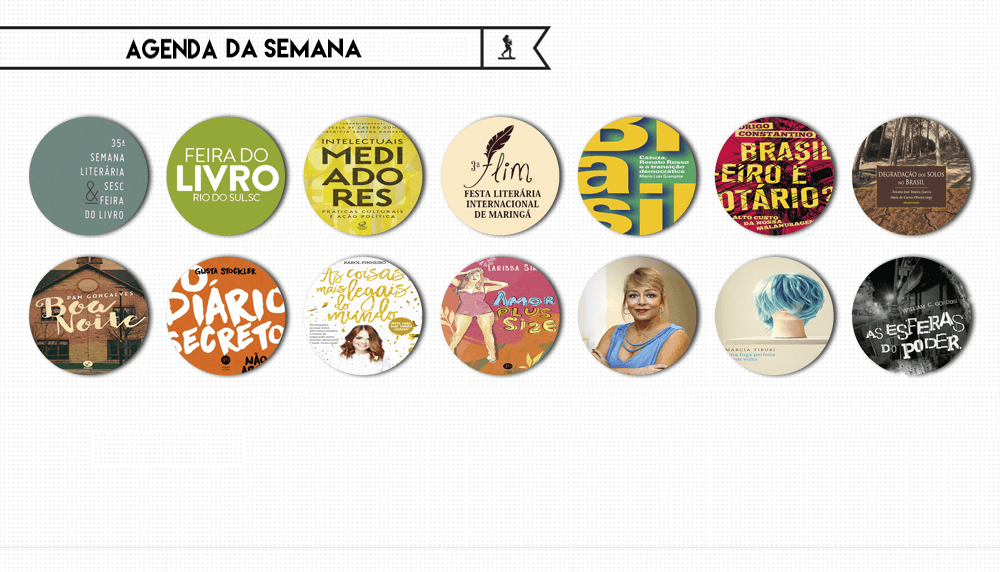The height and width of the screenshot is (572, 1000).
Task: Select the Boa Noite book by Pam Gonçalves
Action: coord(89,316)
